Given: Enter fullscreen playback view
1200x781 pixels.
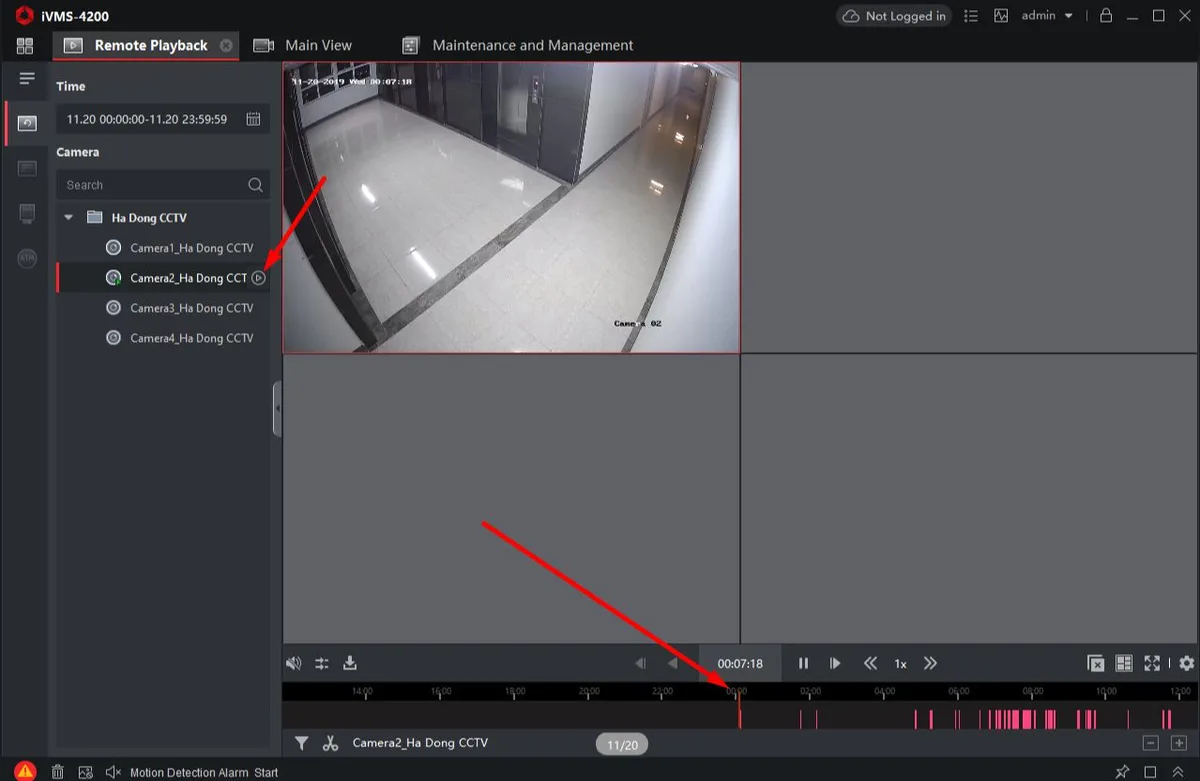Looking at the screenshot, I should pyautogui.click(x=1152, y=663).
